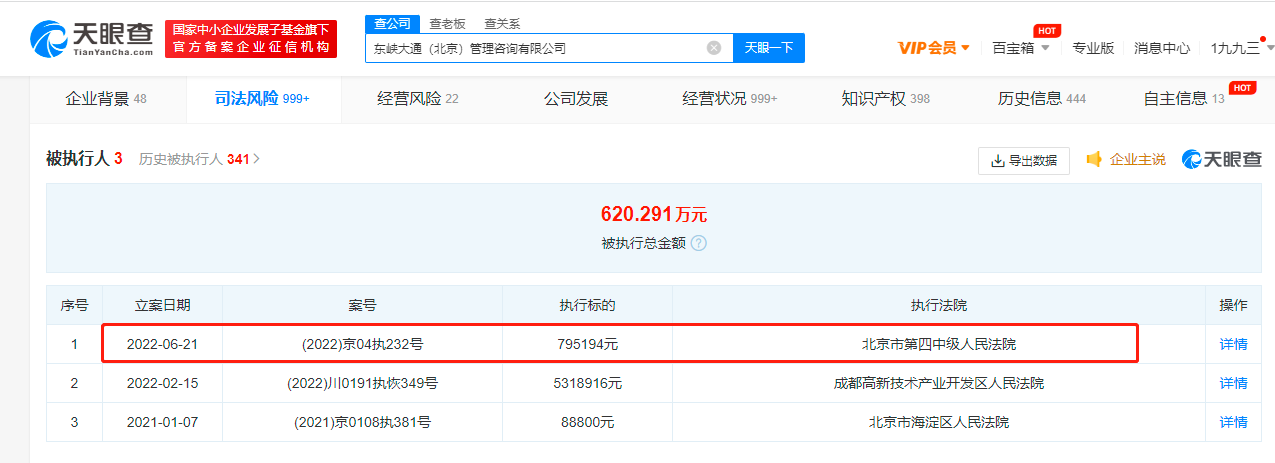Click the 立案日期 column header
Image resolution: width=1275 pixels, height=463 pixels.
(162, 305)
